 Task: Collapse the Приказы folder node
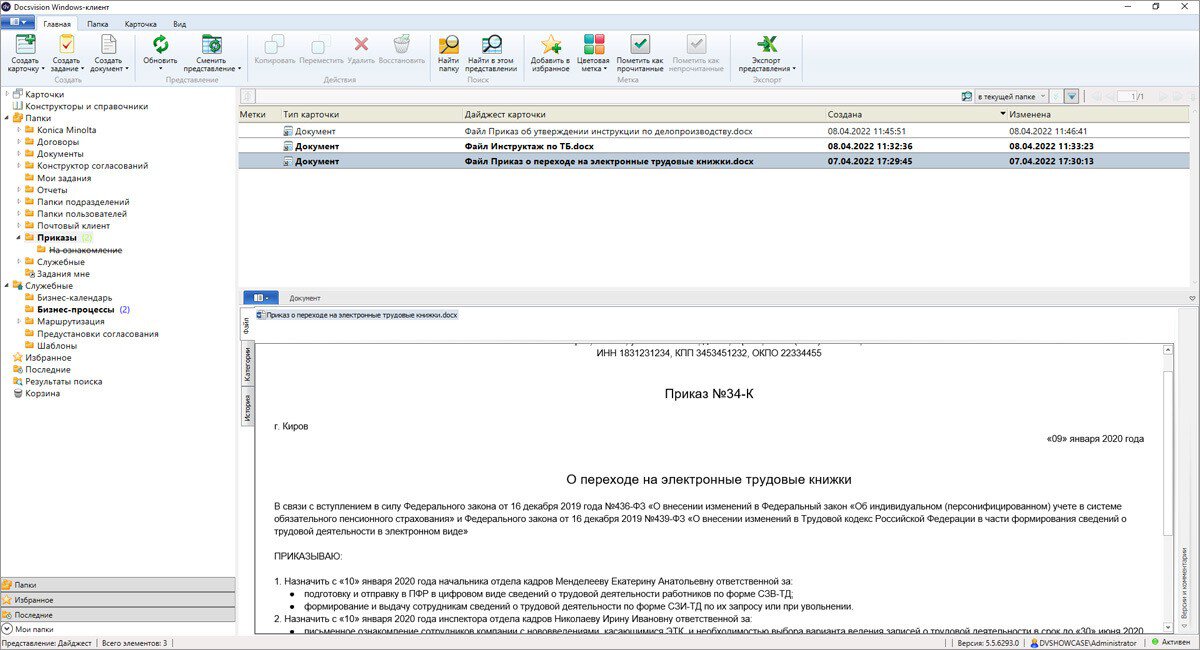coord(19,238)
